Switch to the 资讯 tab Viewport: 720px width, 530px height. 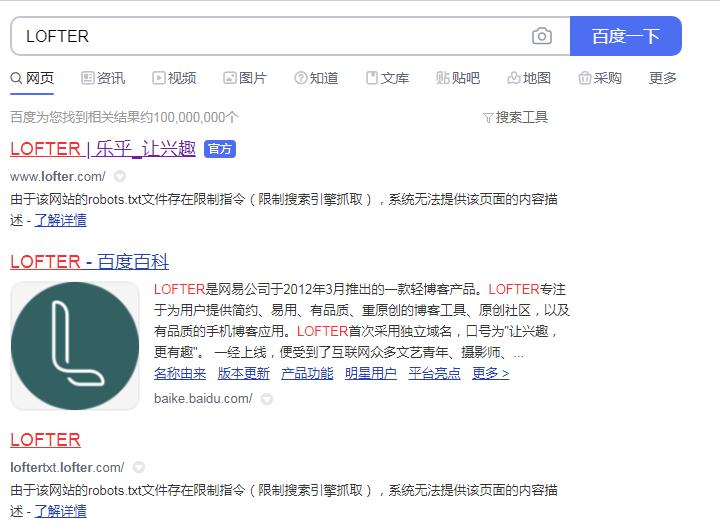pos(103,78)
